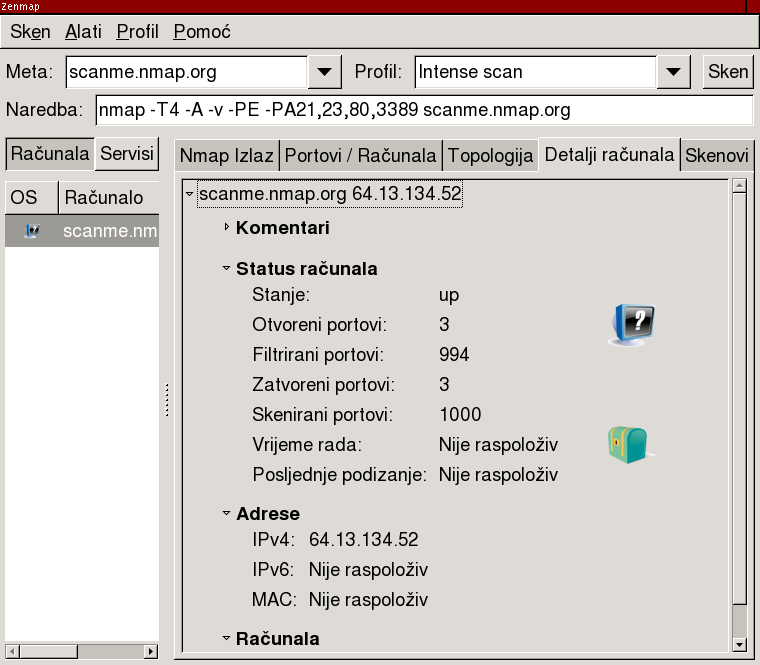Collapse the Status računala section
The width and height of the screenshot is (760, 665).
(x=227, y=269)
